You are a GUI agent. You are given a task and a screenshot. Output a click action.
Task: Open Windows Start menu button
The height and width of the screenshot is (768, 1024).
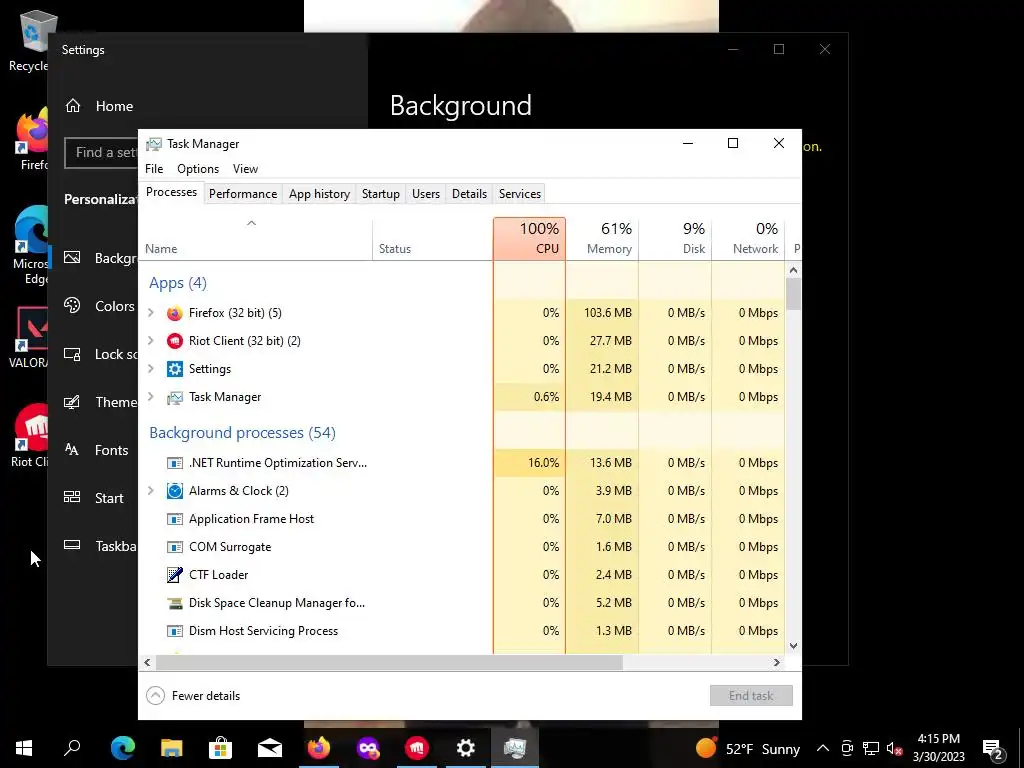point(24,748)
